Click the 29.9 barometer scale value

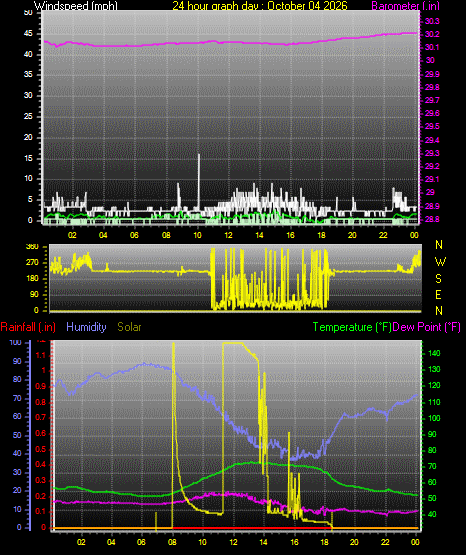coord(432,74)
